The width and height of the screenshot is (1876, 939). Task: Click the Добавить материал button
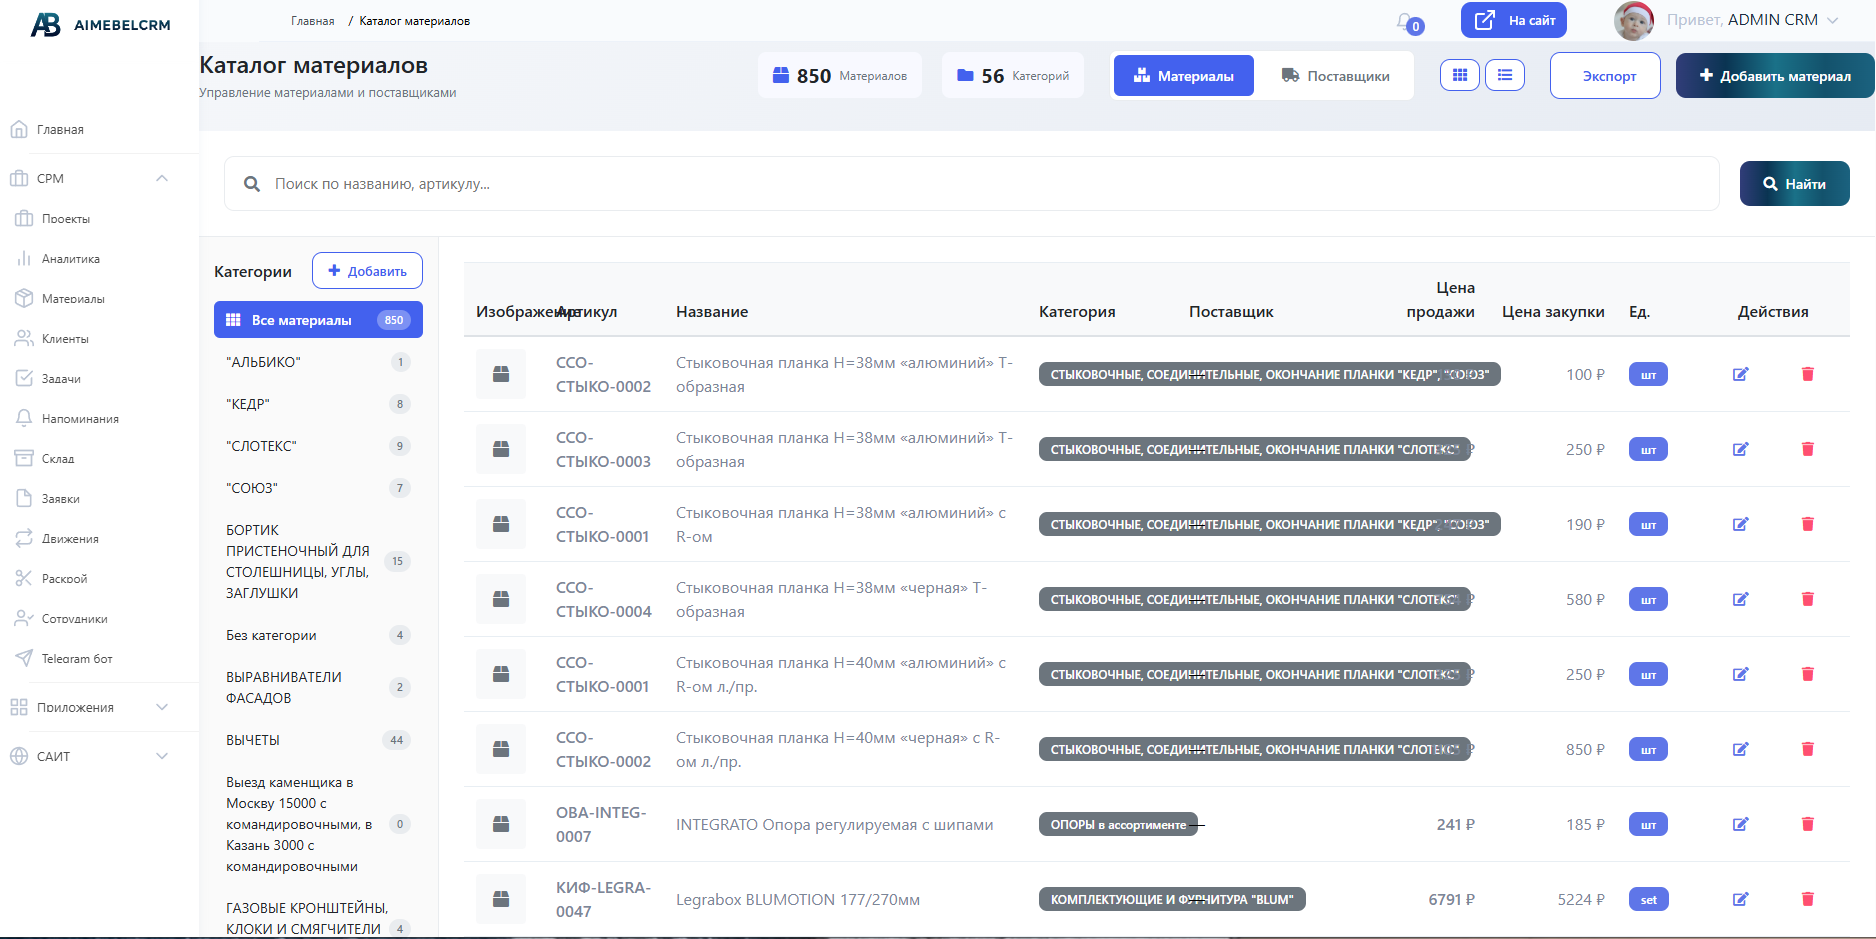coord(1774,76)
